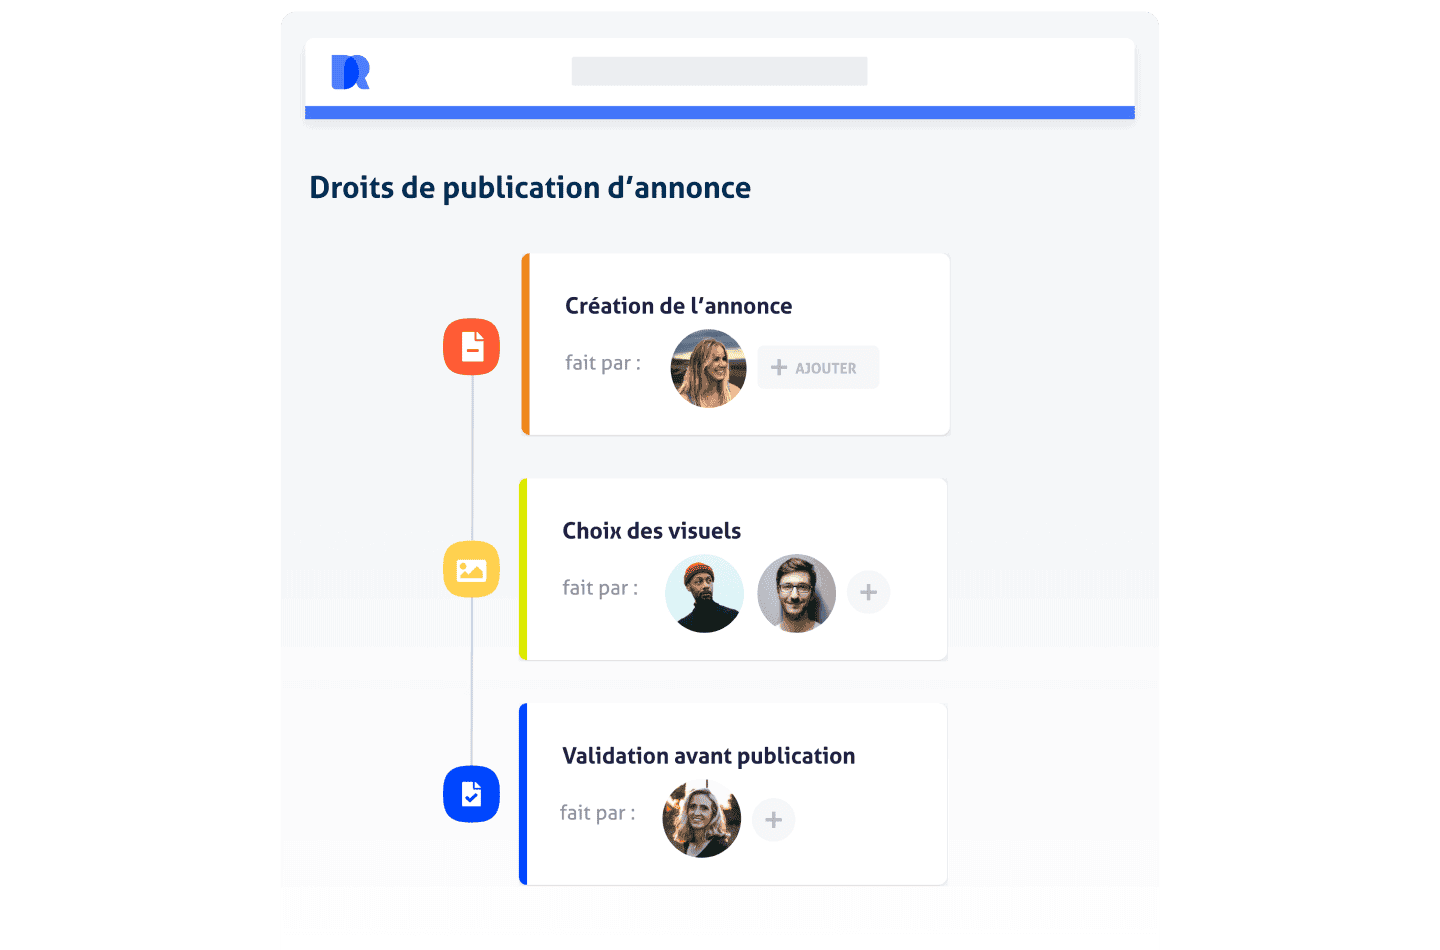Click plus icon in Choix des visuels card
The width and height of the screenshot is (1440, 950).
868,592
